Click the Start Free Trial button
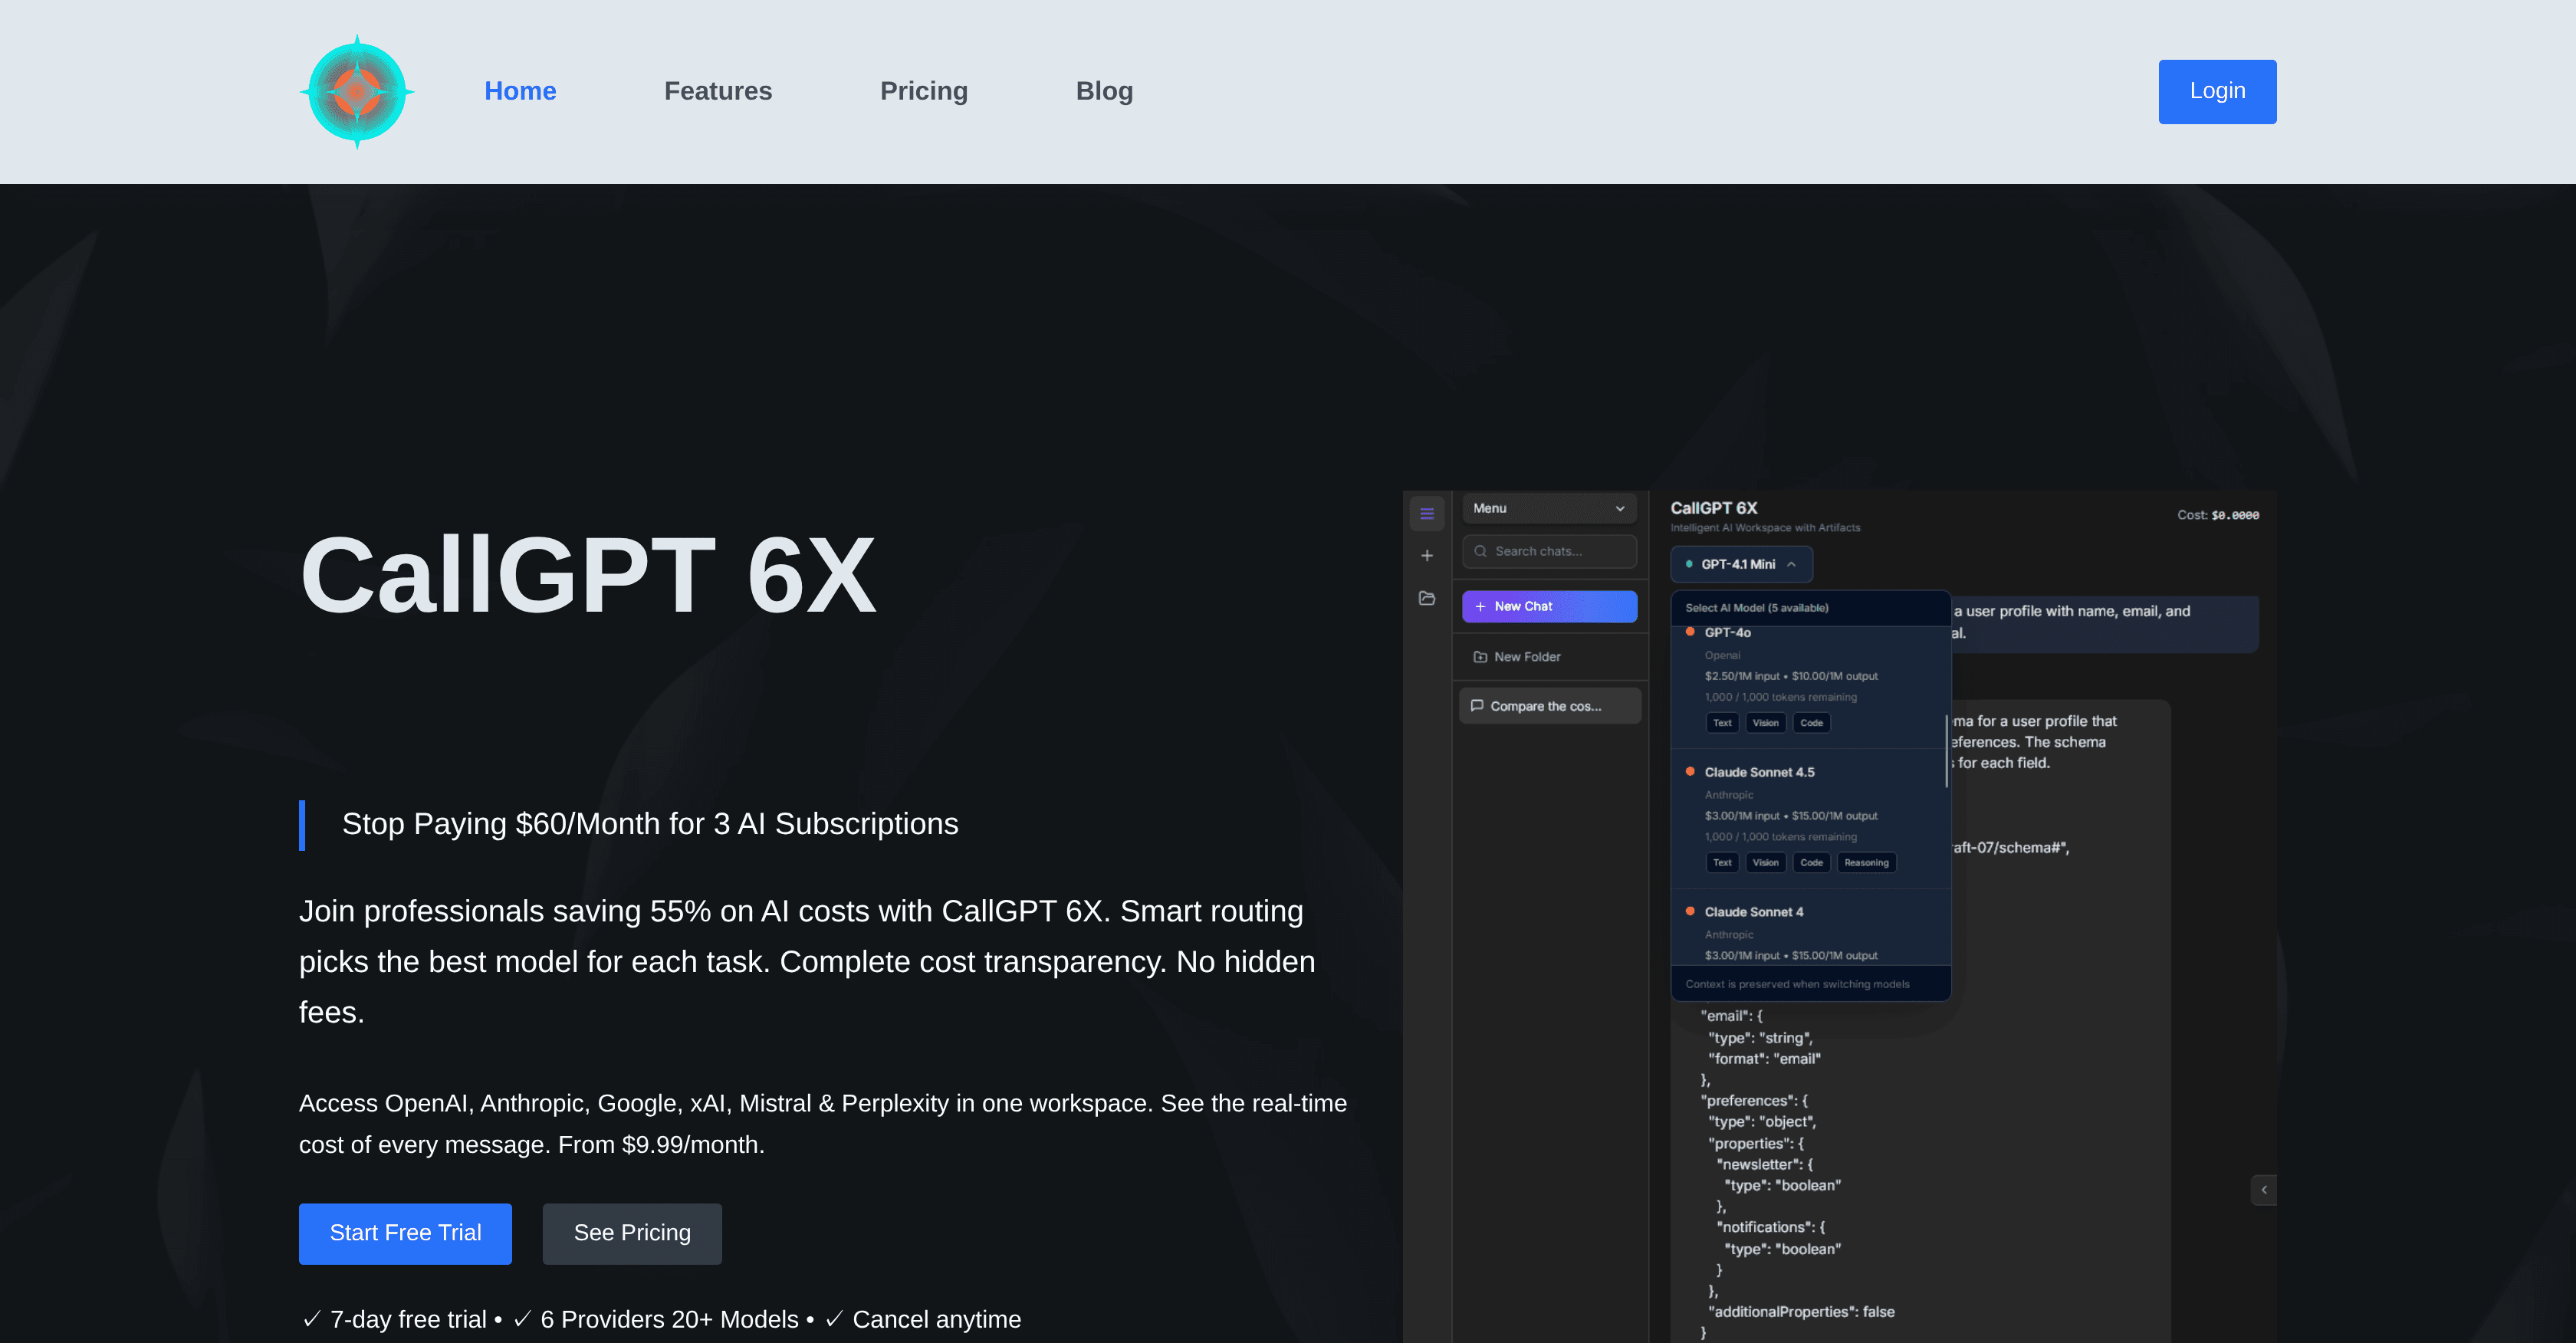The width and height of the screenshot is (2576, 1343). coord(405,1233)
